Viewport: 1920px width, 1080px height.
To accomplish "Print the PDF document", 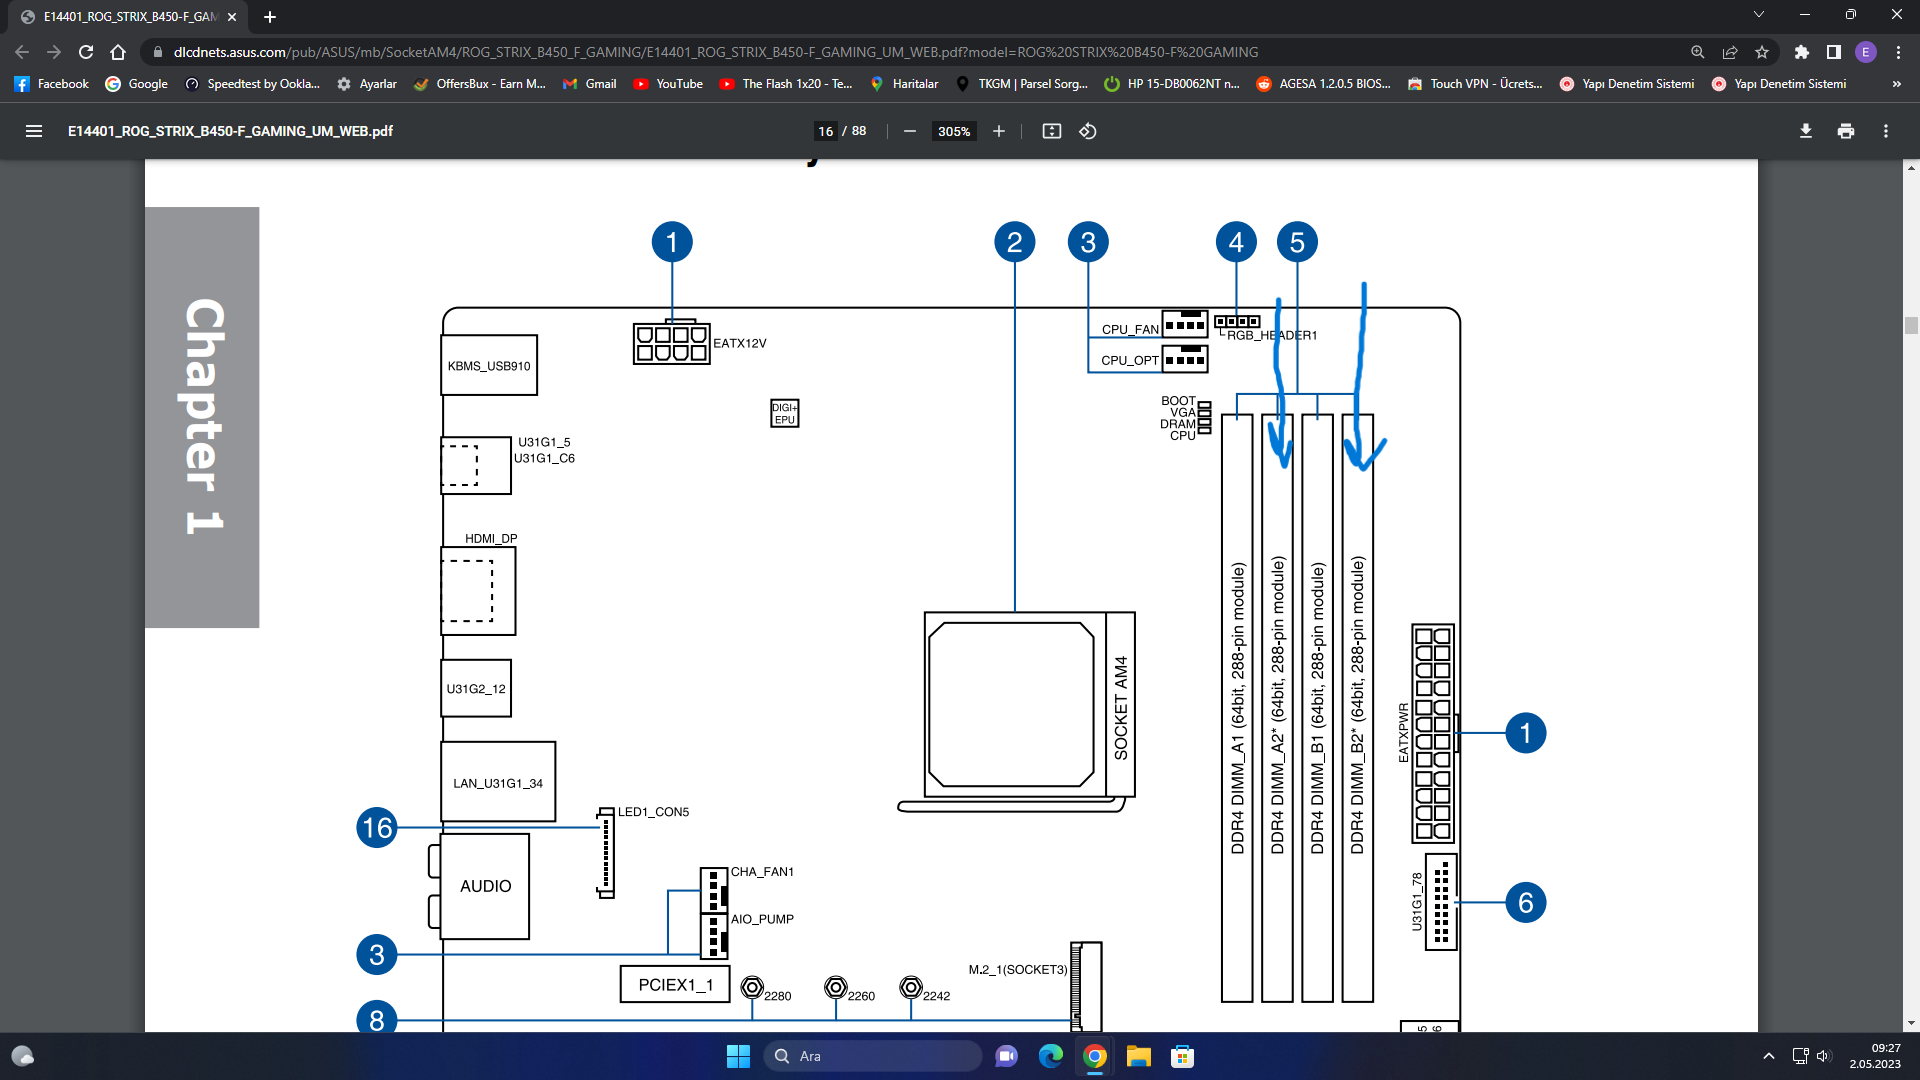I will [x=1846, y=131].
